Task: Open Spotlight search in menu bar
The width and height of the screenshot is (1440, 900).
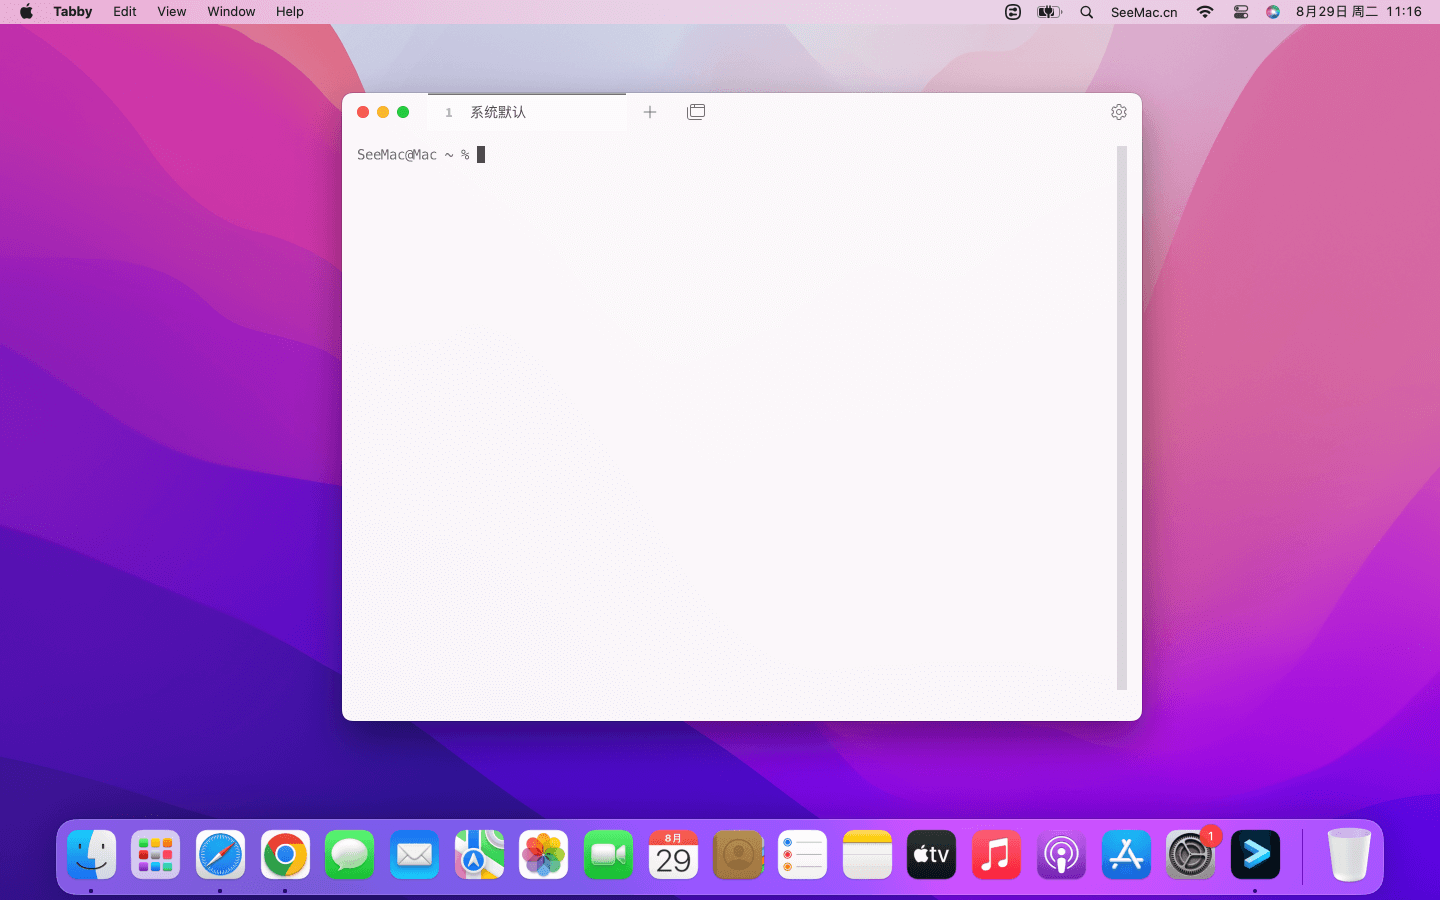Action: [x=1087, y=12]
